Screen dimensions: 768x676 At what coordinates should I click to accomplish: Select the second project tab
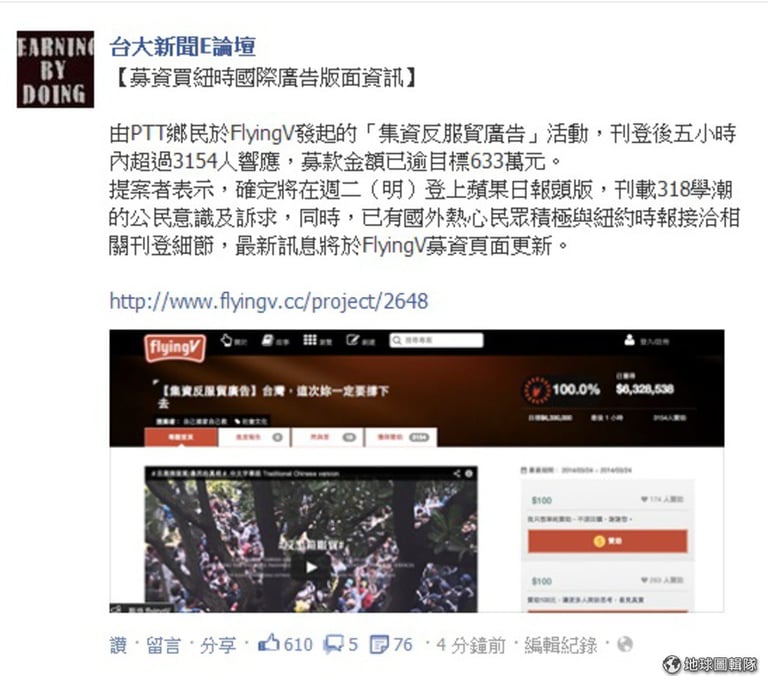tap(254, 437)
